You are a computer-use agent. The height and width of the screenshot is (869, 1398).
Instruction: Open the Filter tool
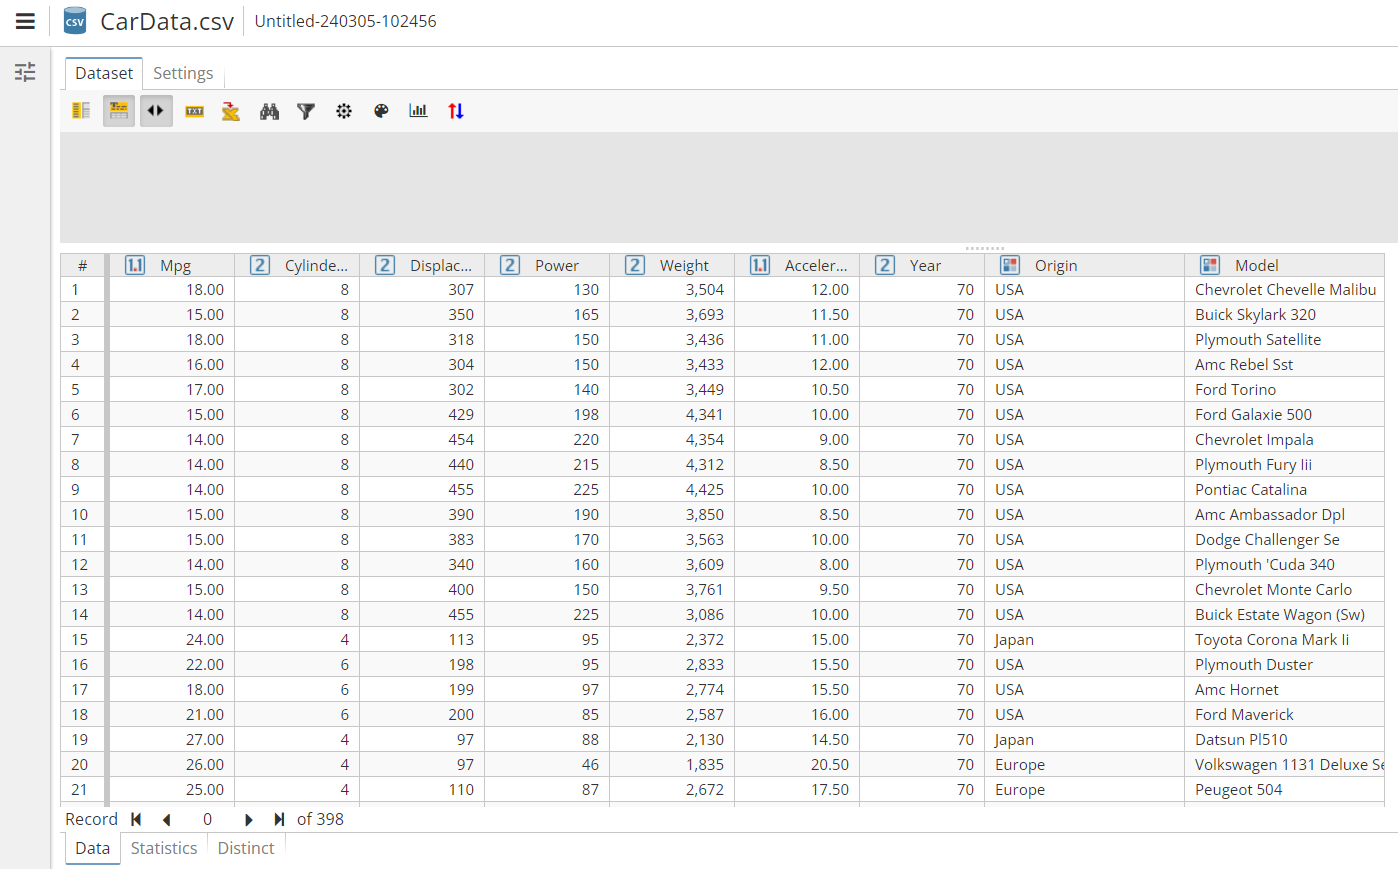[306, 110]
